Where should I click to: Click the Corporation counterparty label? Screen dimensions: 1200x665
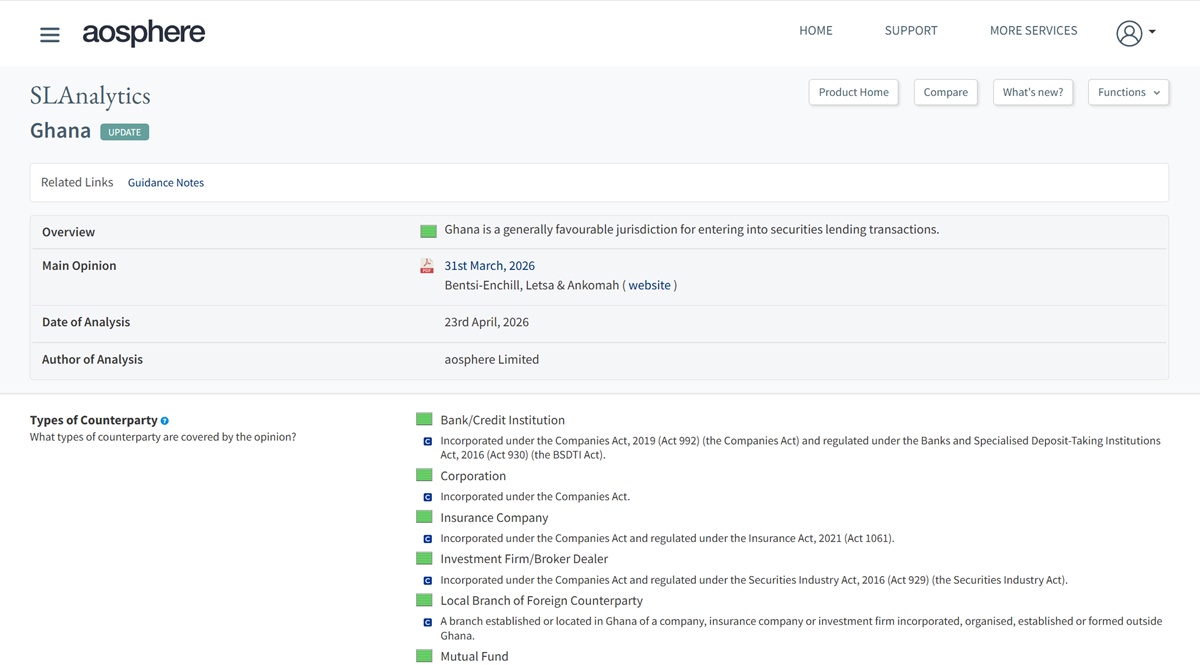point(473,476)
